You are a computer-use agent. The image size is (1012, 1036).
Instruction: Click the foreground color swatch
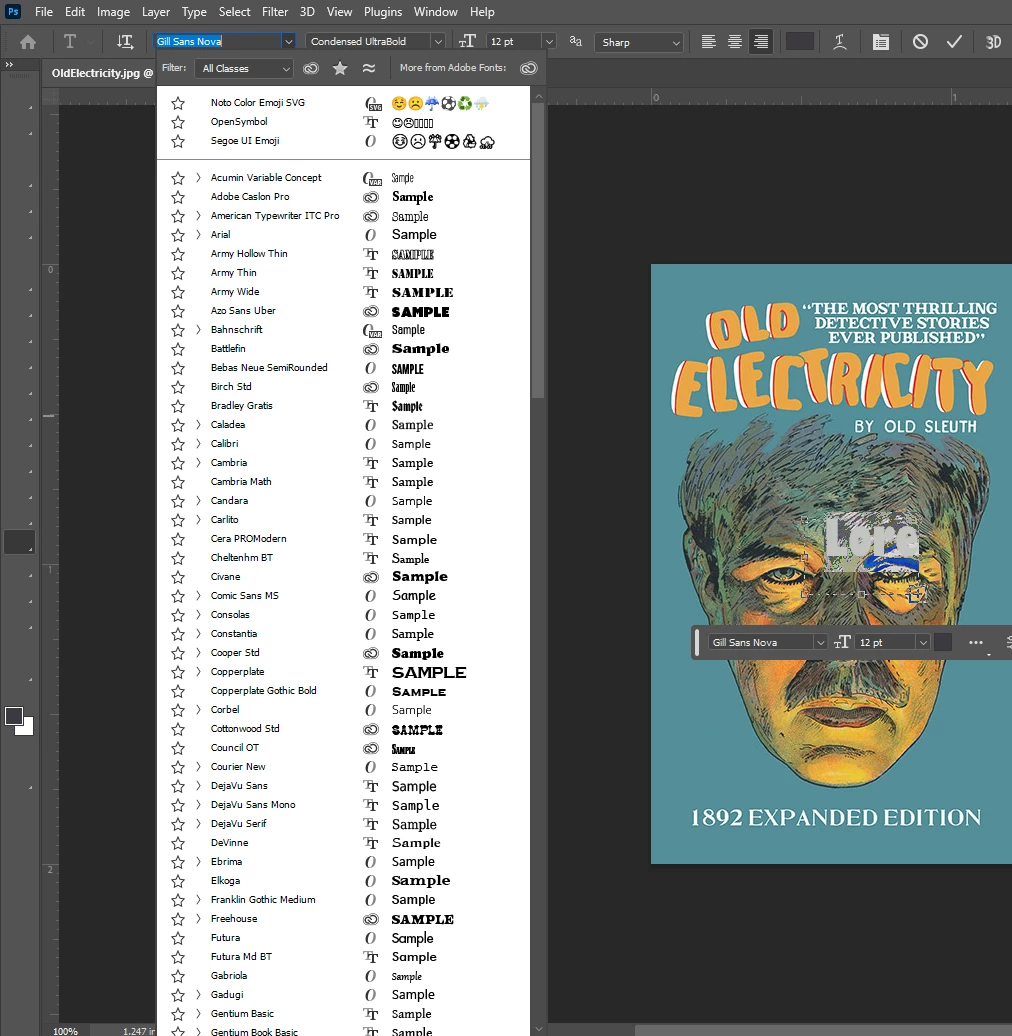tap(14, 716)
